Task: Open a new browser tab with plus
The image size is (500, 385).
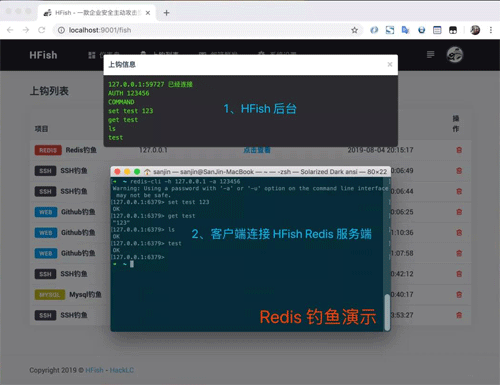Action: [166, 13]
